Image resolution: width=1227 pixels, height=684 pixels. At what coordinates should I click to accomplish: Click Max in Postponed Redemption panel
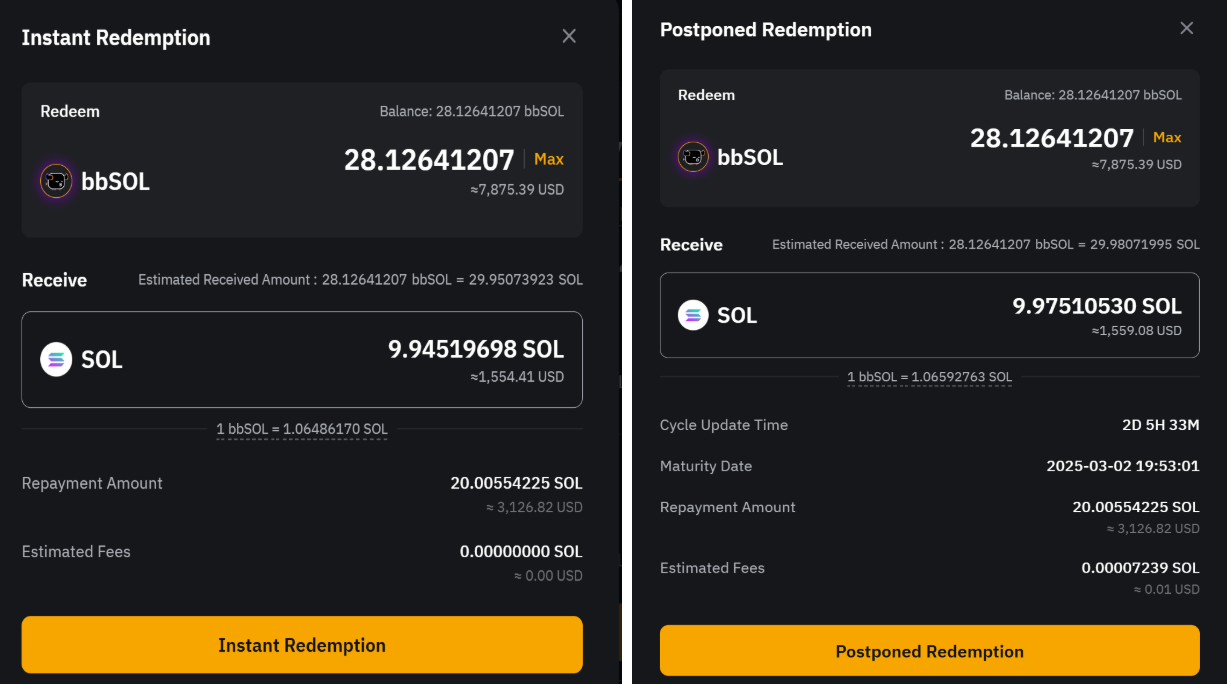click(x=1167, y=137)
